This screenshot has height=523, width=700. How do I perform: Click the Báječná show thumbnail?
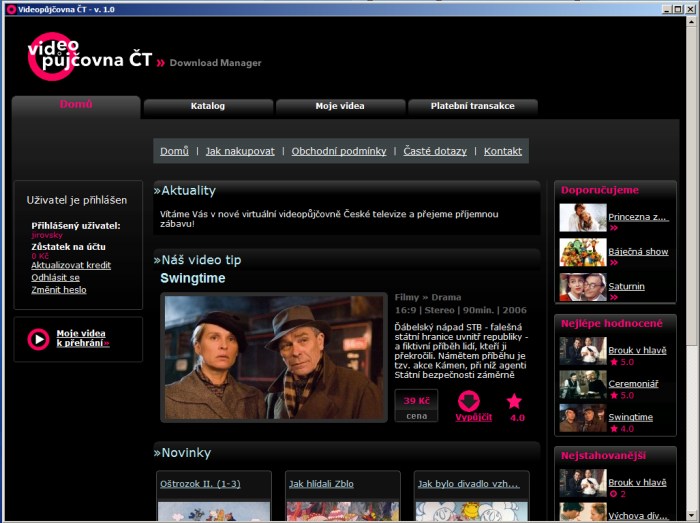coord(583,252)
